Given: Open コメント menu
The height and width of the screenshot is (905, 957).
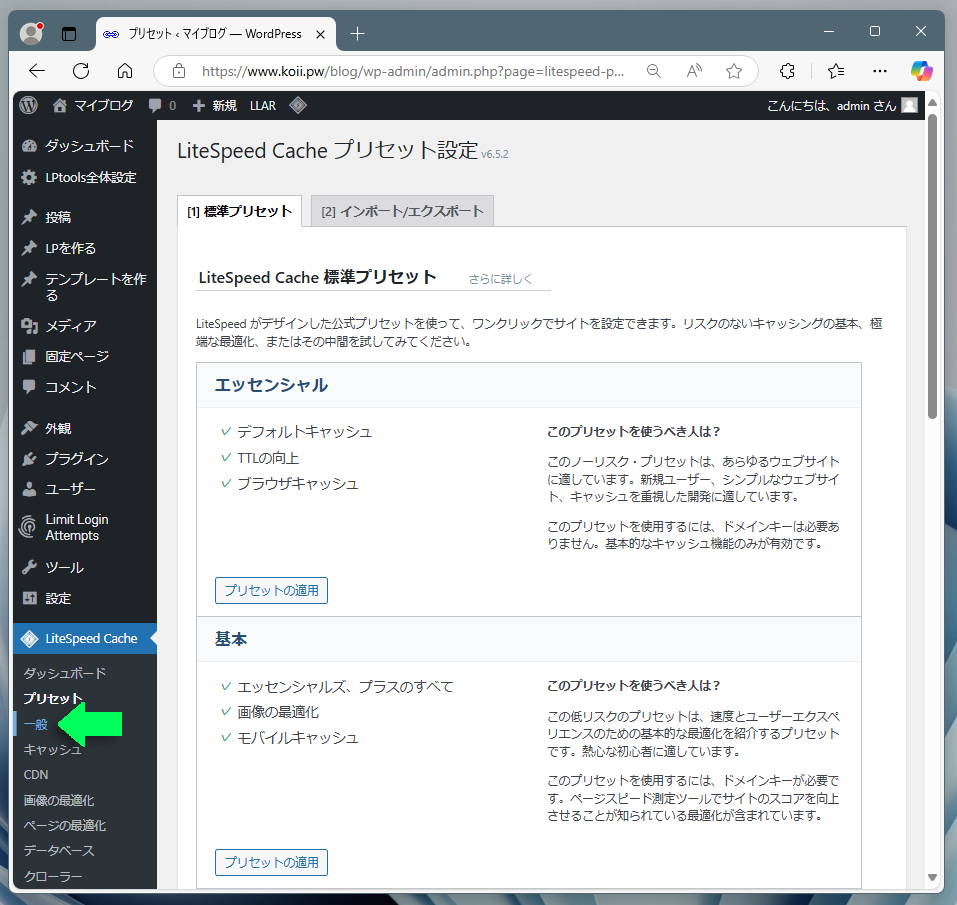Looking at the screenshot, I should pos(85,387).
